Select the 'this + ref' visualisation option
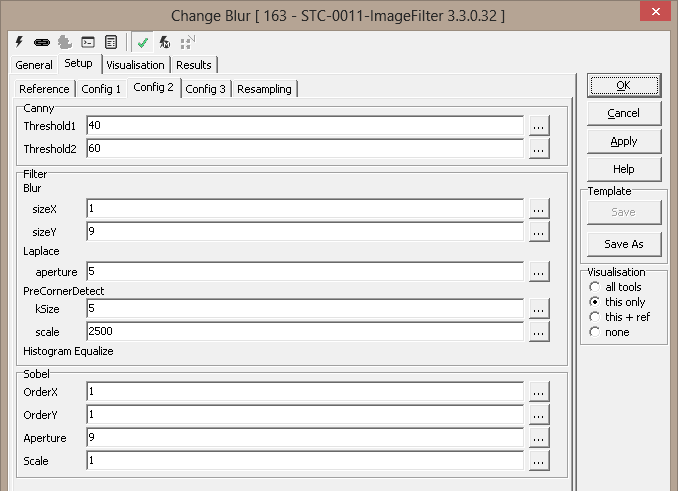Viewport: 678px width, 491px height. 595,317
